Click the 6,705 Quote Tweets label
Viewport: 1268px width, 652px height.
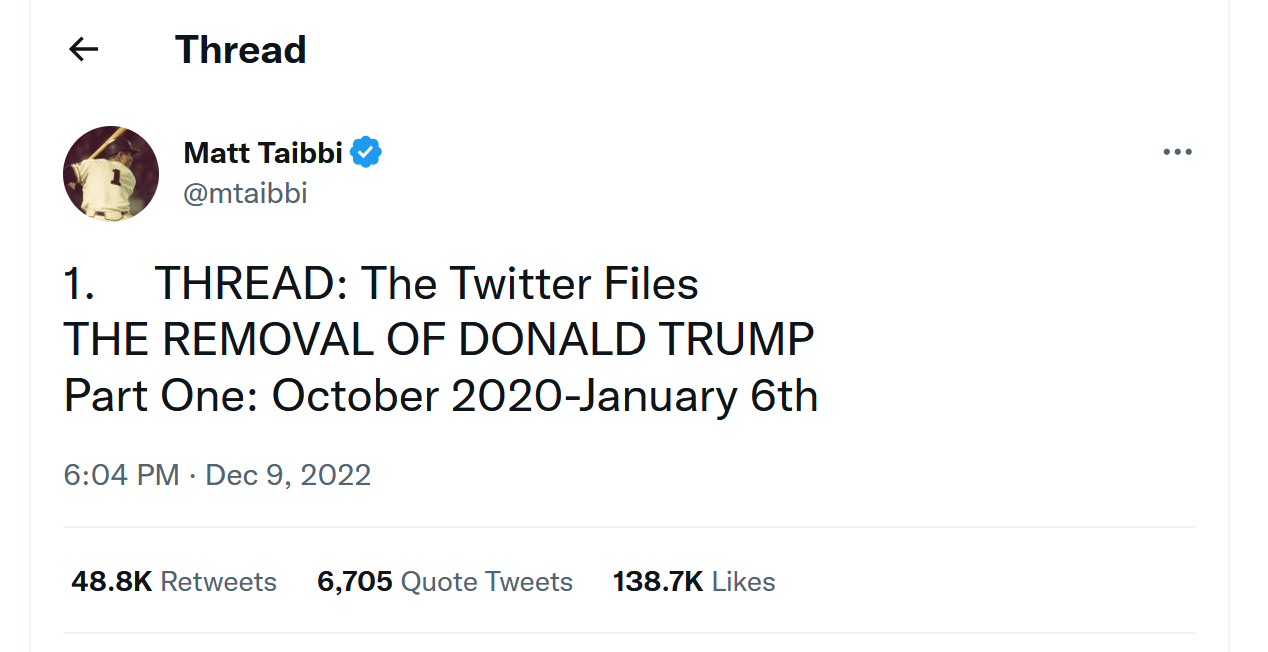click(445, 581)
